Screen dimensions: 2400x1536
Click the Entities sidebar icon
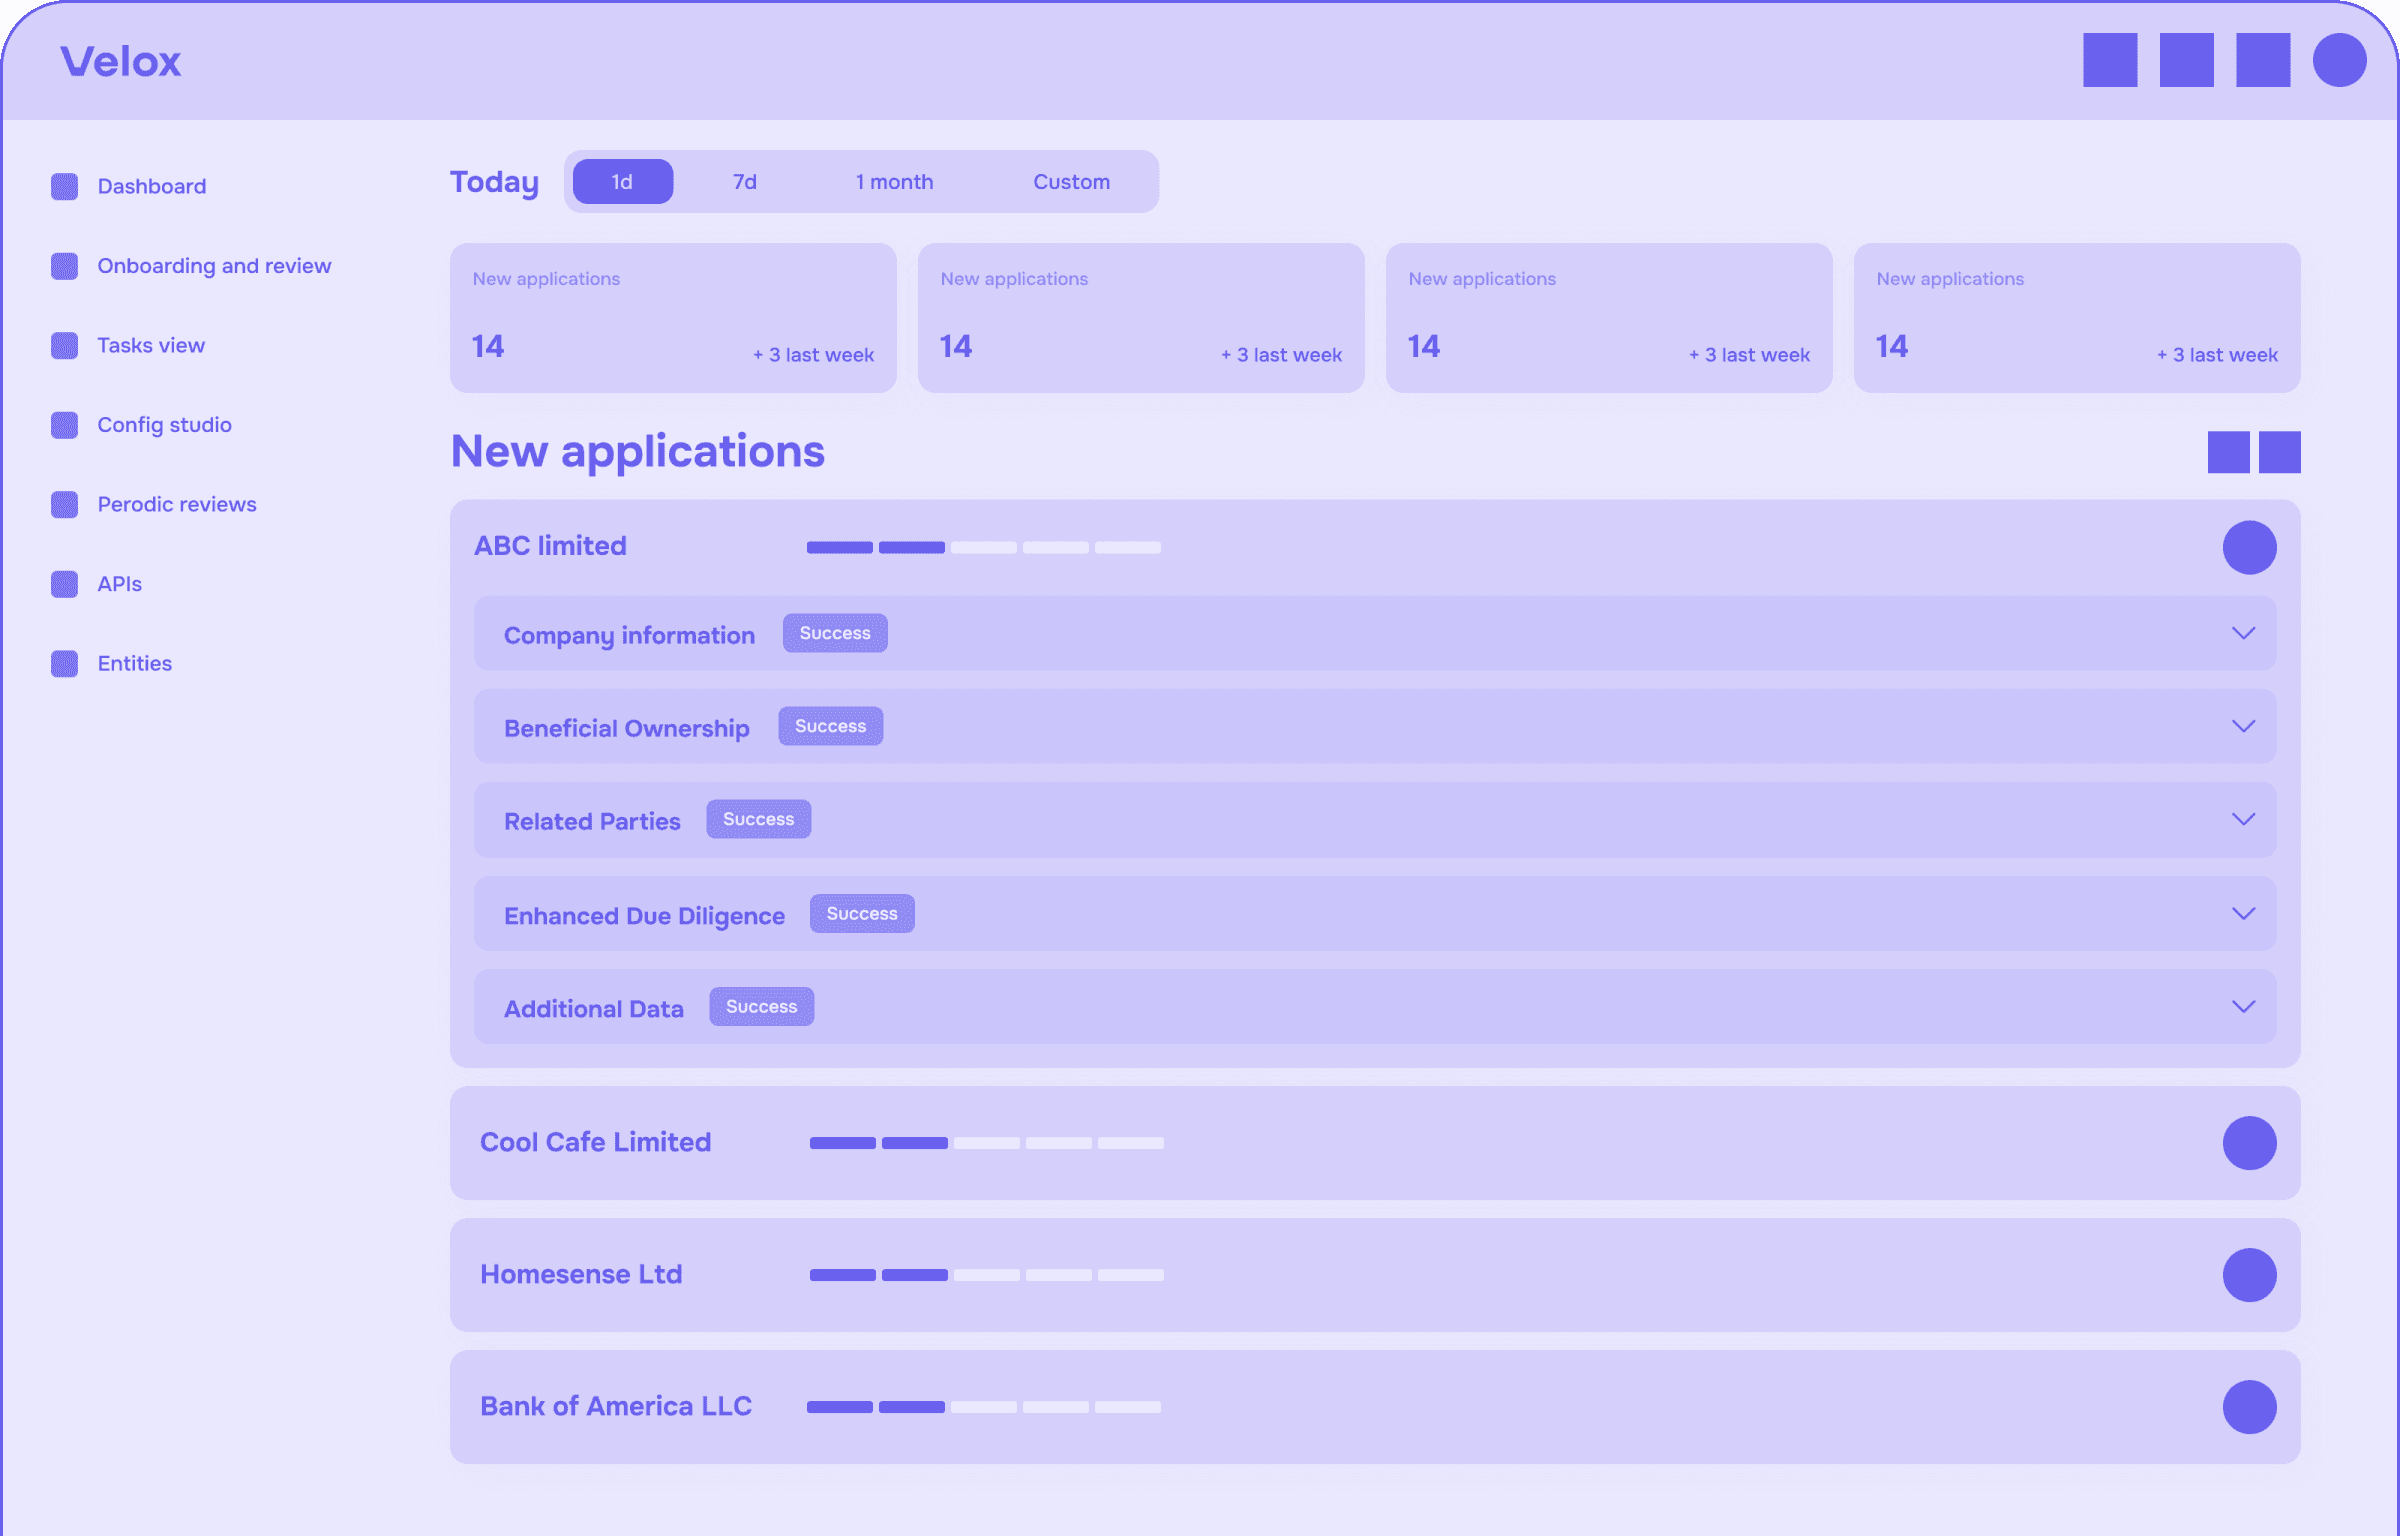click(64, 663)
